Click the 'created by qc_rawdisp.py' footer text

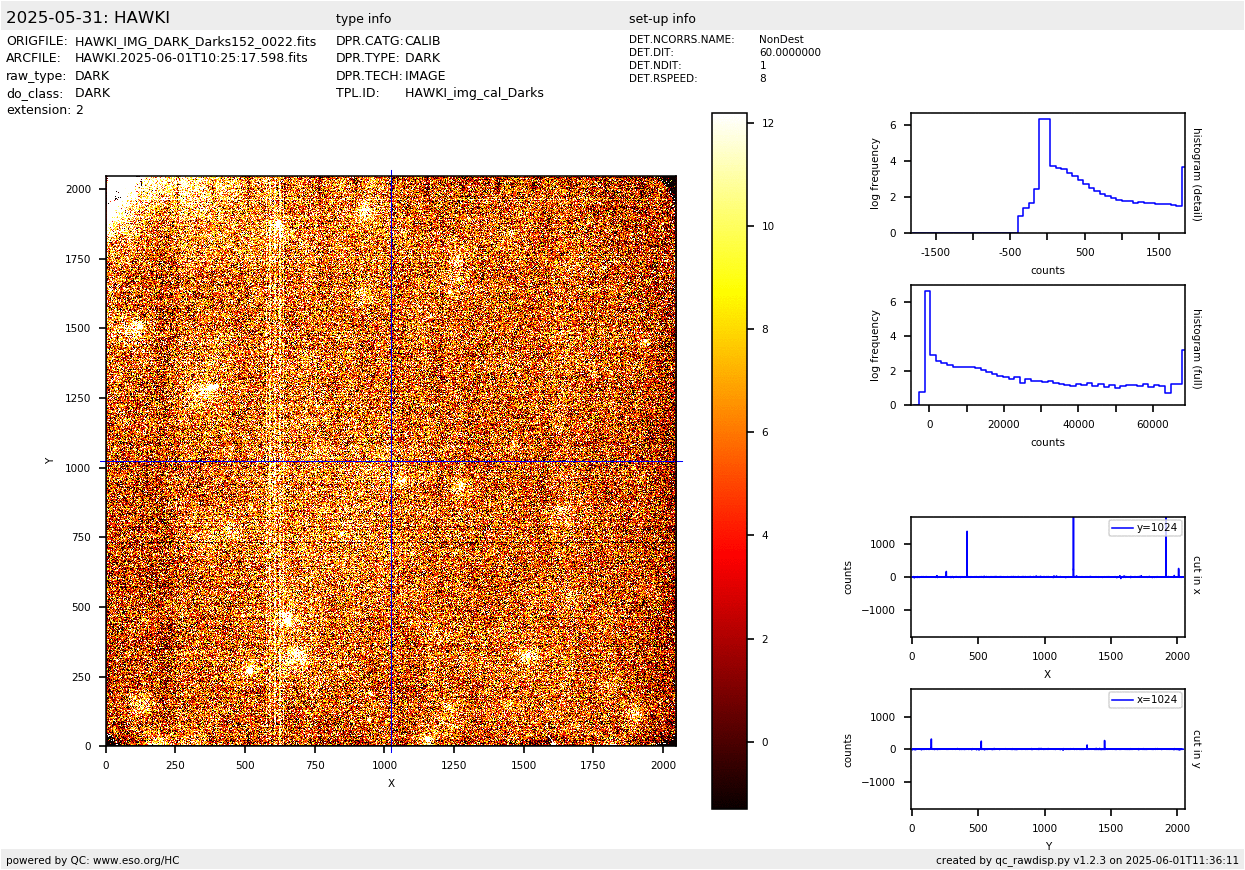[x=1087, y=860]
